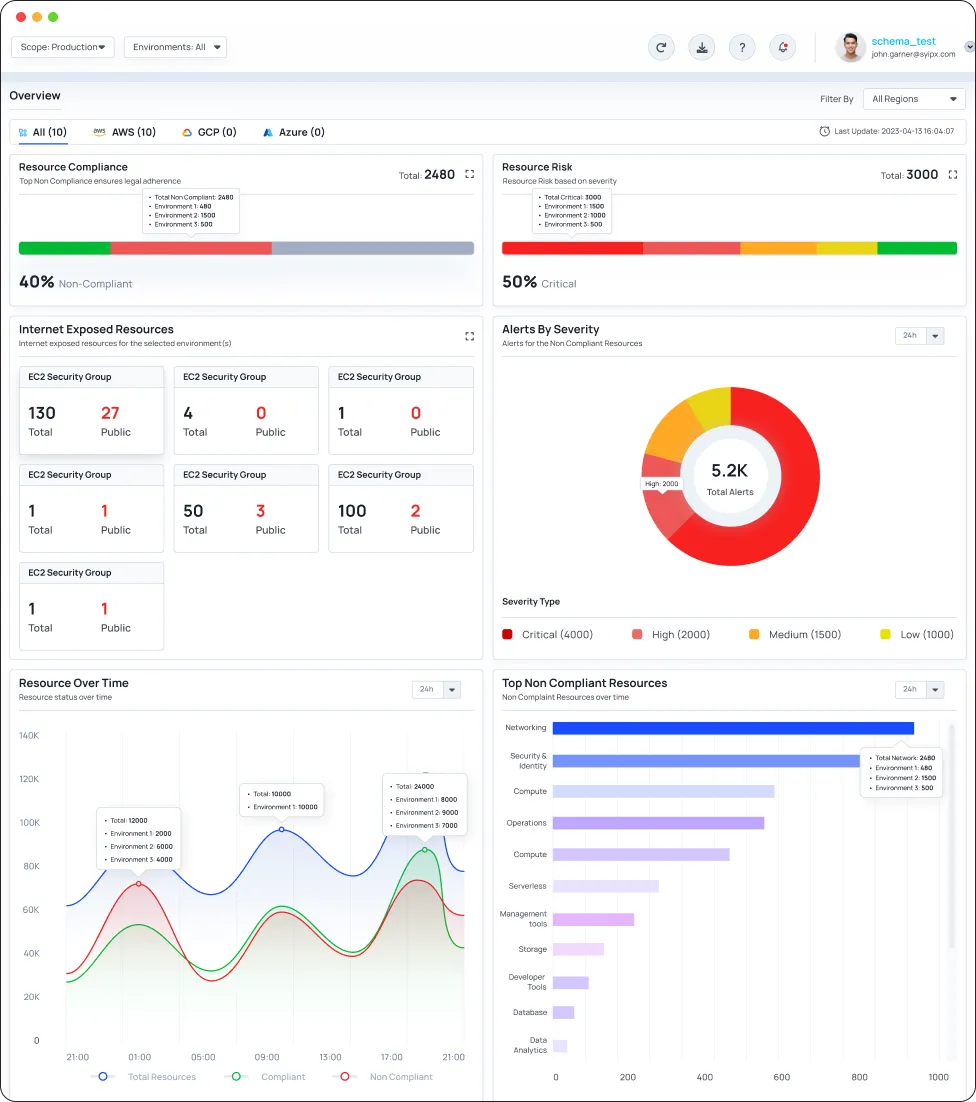The height and width of the screenshot is (1102, 976).
Task: Toggle Non Compliant legend series
Action: pos(388,1077)
